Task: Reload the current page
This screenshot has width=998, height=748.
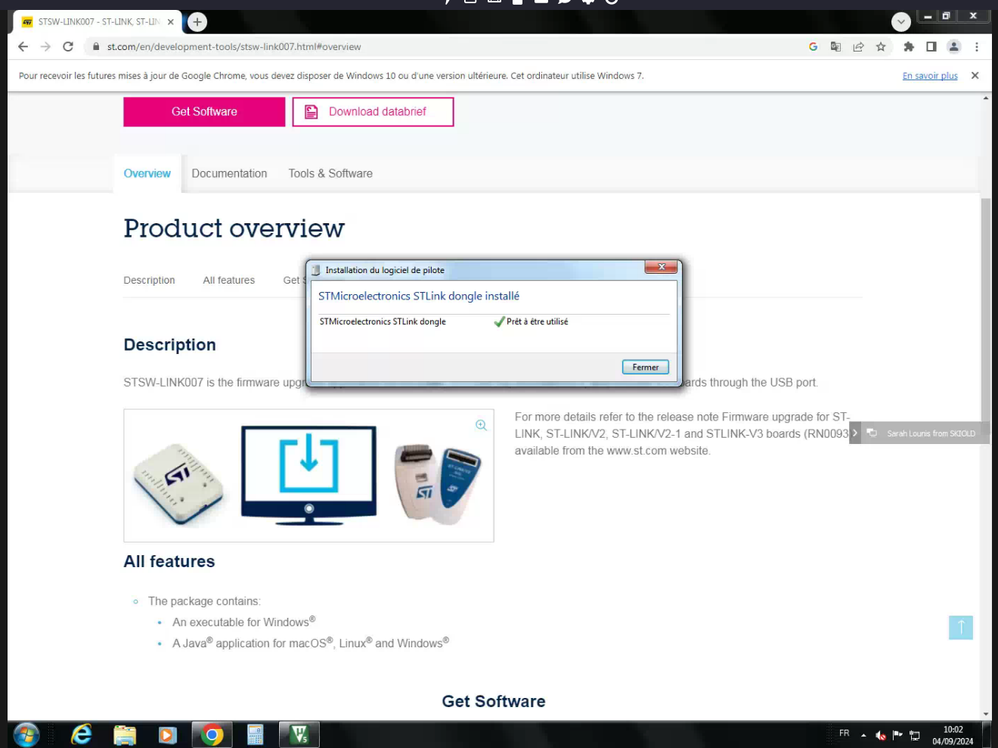Action: point(68,46)
